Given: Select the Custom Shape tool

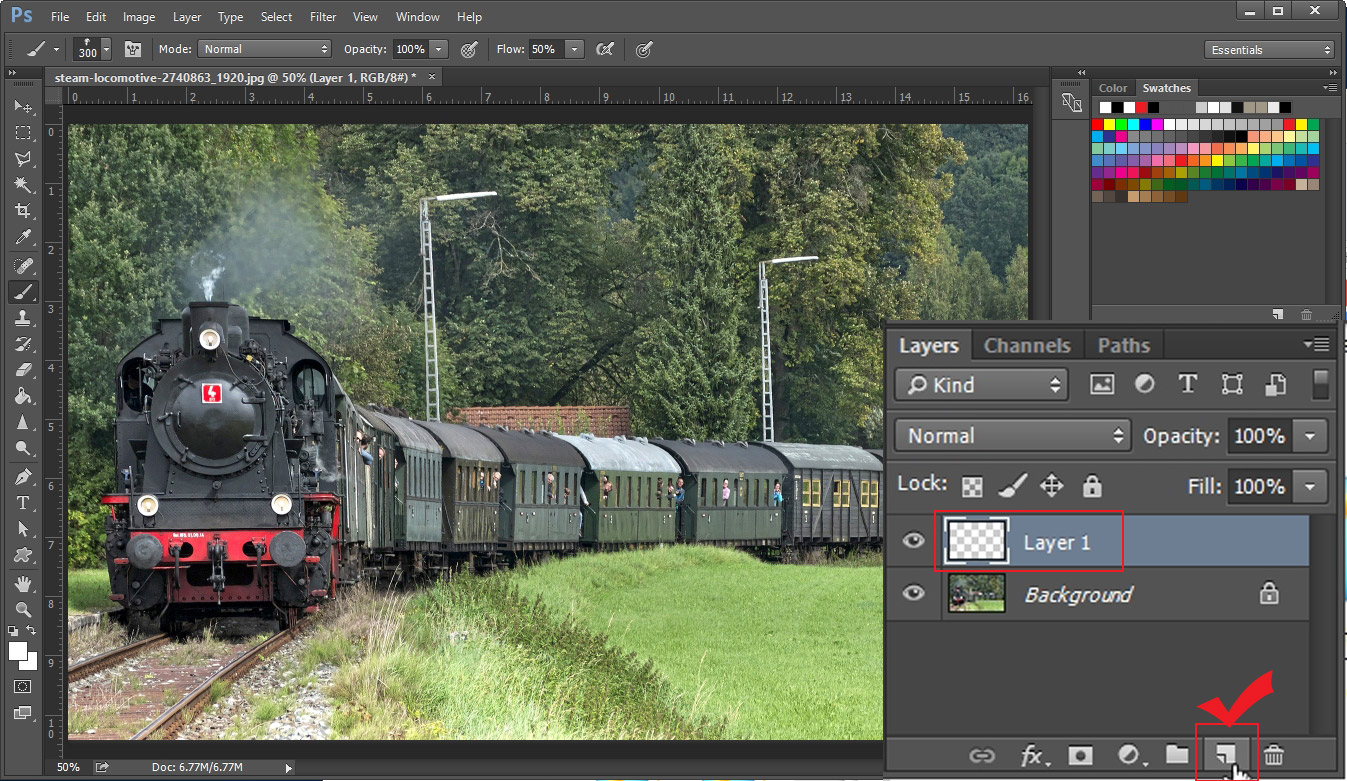Looking at the screenshot, I should pyautogui.click(x=23, y=555).
